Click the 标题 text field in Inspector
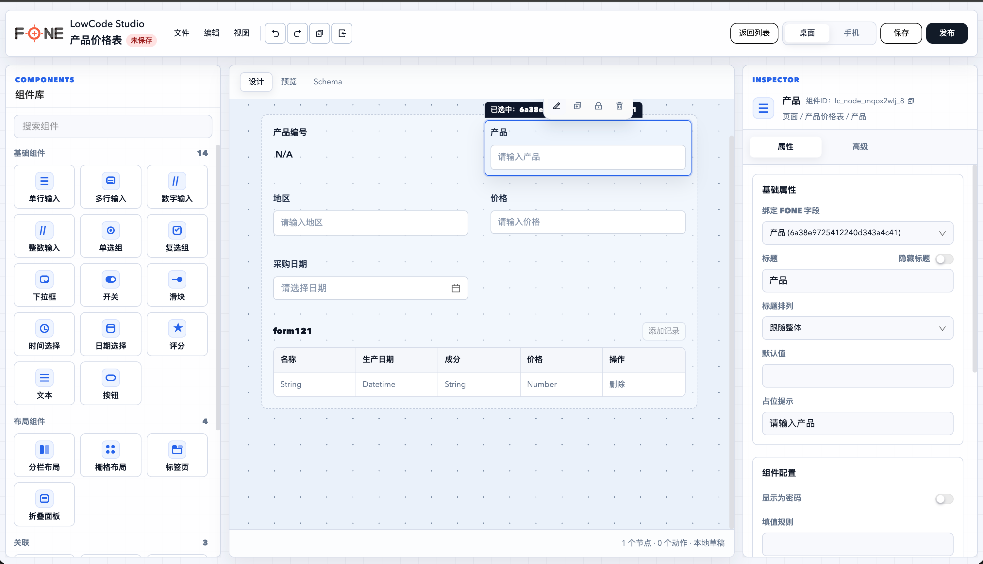983x564 pixels. pos(858,281)
